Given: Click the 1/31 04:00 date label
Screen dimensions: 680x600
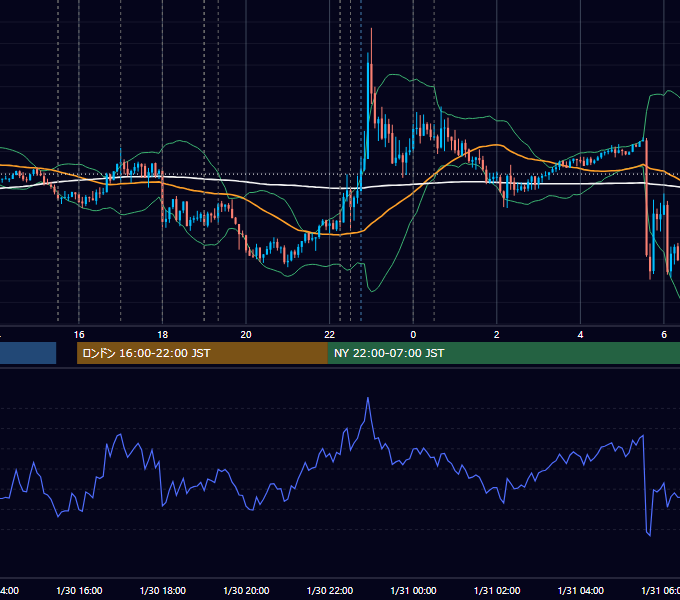Looking at the screenshot, I should [581, 590].
